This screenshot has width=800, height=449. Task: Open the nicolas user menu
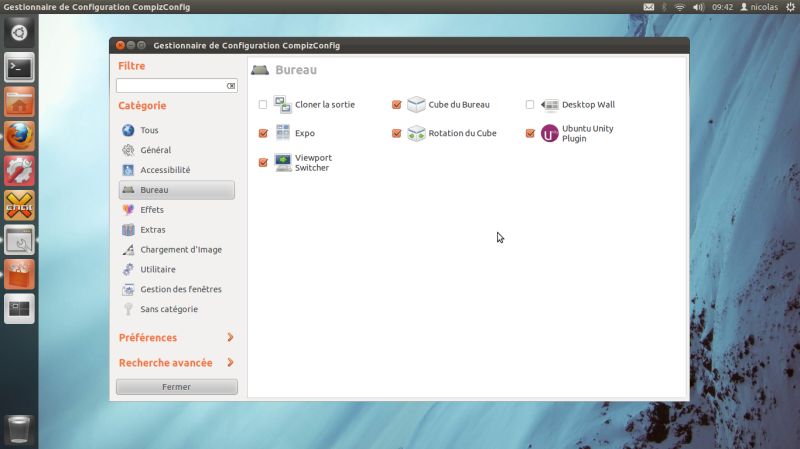pos(759,7)
